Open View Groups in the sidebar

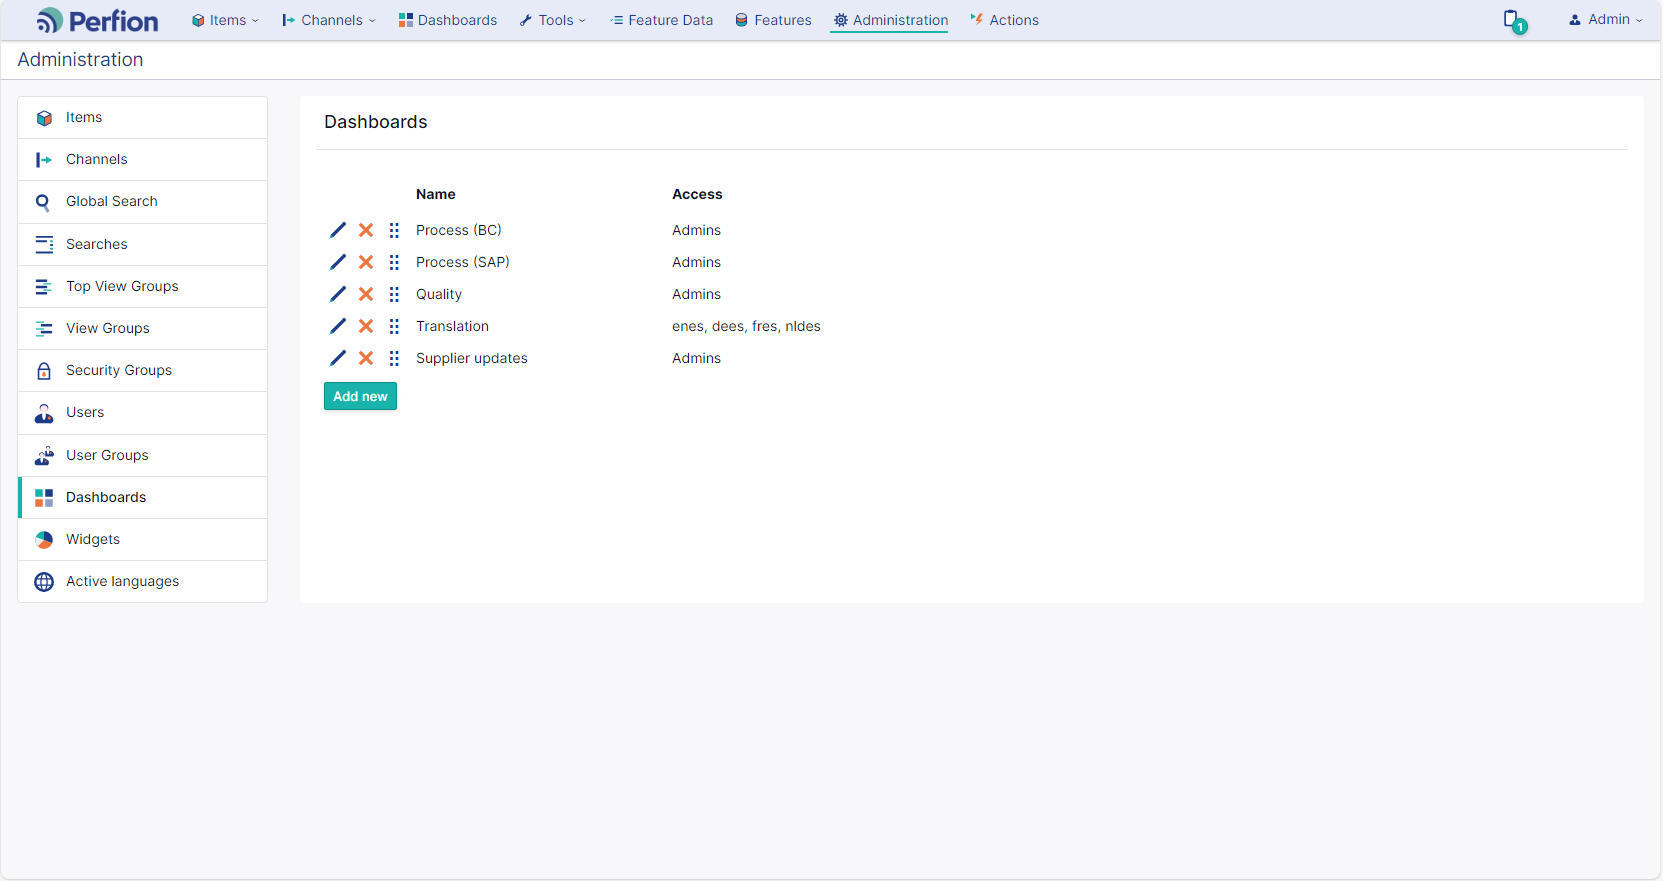pos(143,329)
